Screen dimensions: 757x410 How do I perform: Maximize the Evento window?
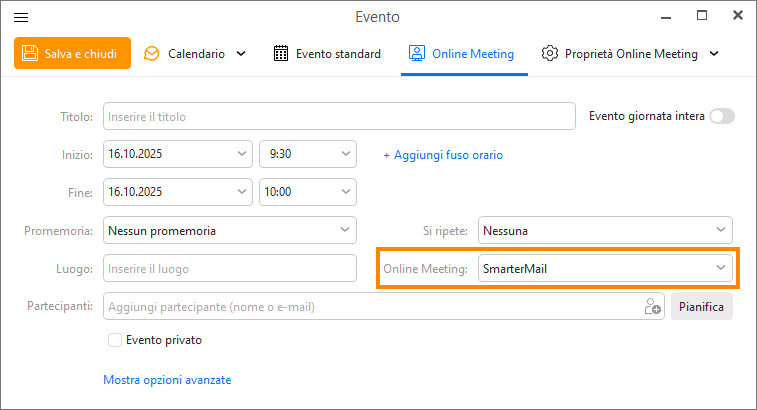click(x=702, y=16)
